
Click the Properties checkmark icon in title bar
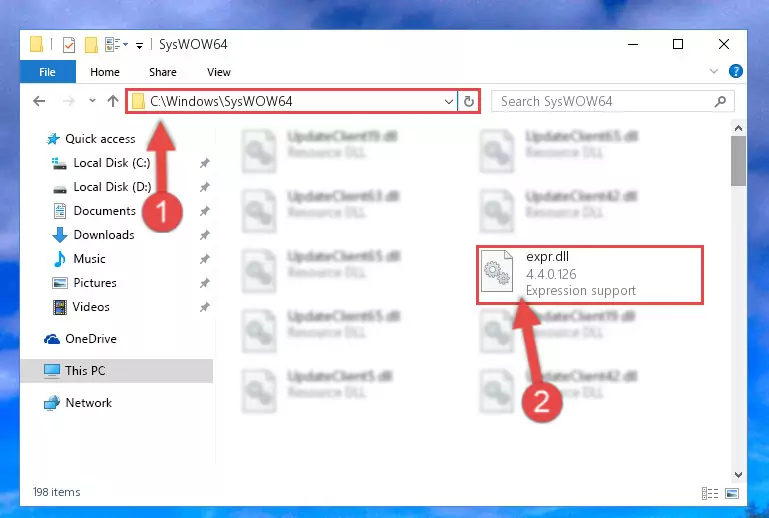(x=69, y=45)
